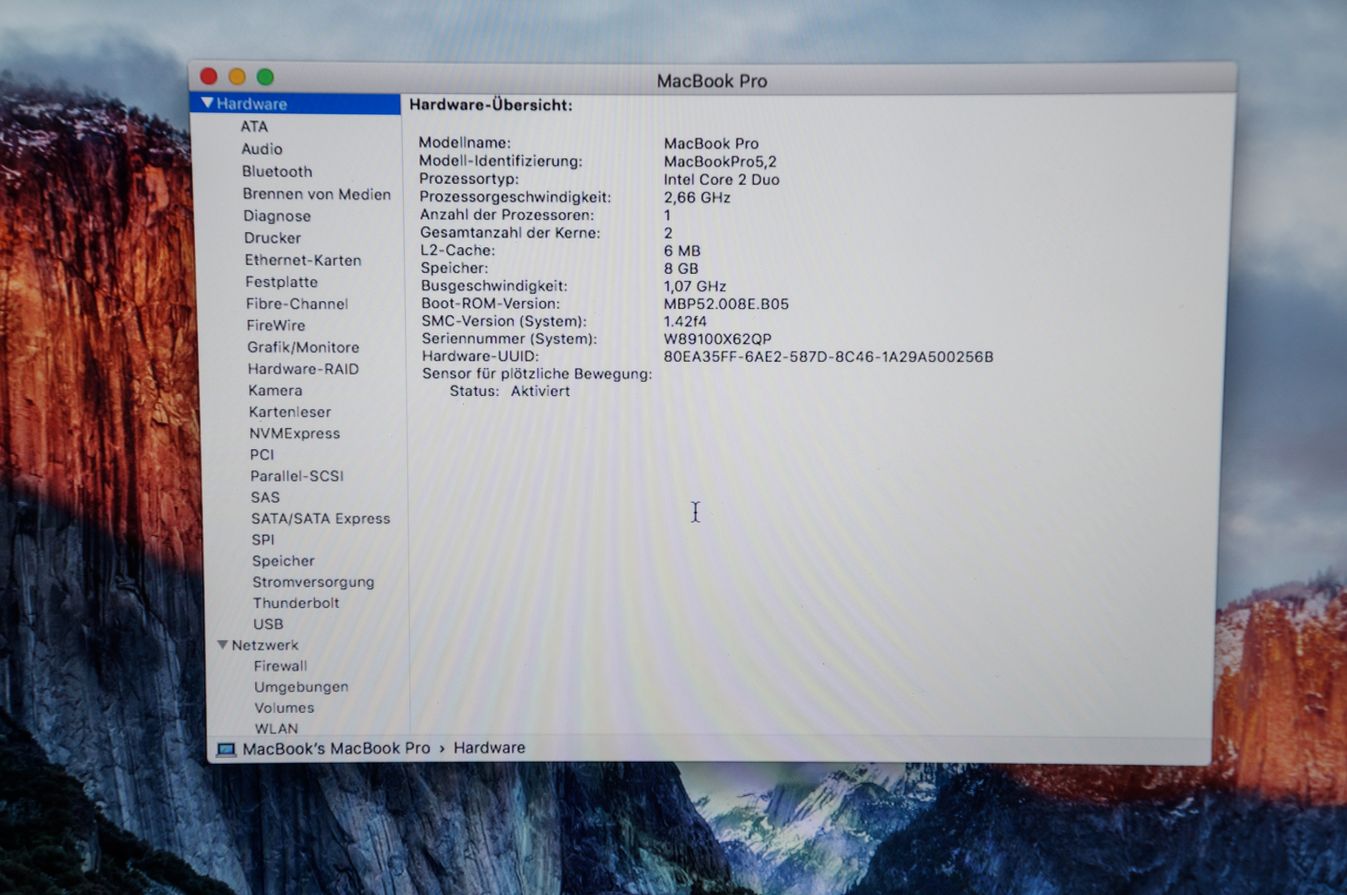This screenshot has height=895, width=1347.
Task: Zoom window with green button
Action: [265, 77]
